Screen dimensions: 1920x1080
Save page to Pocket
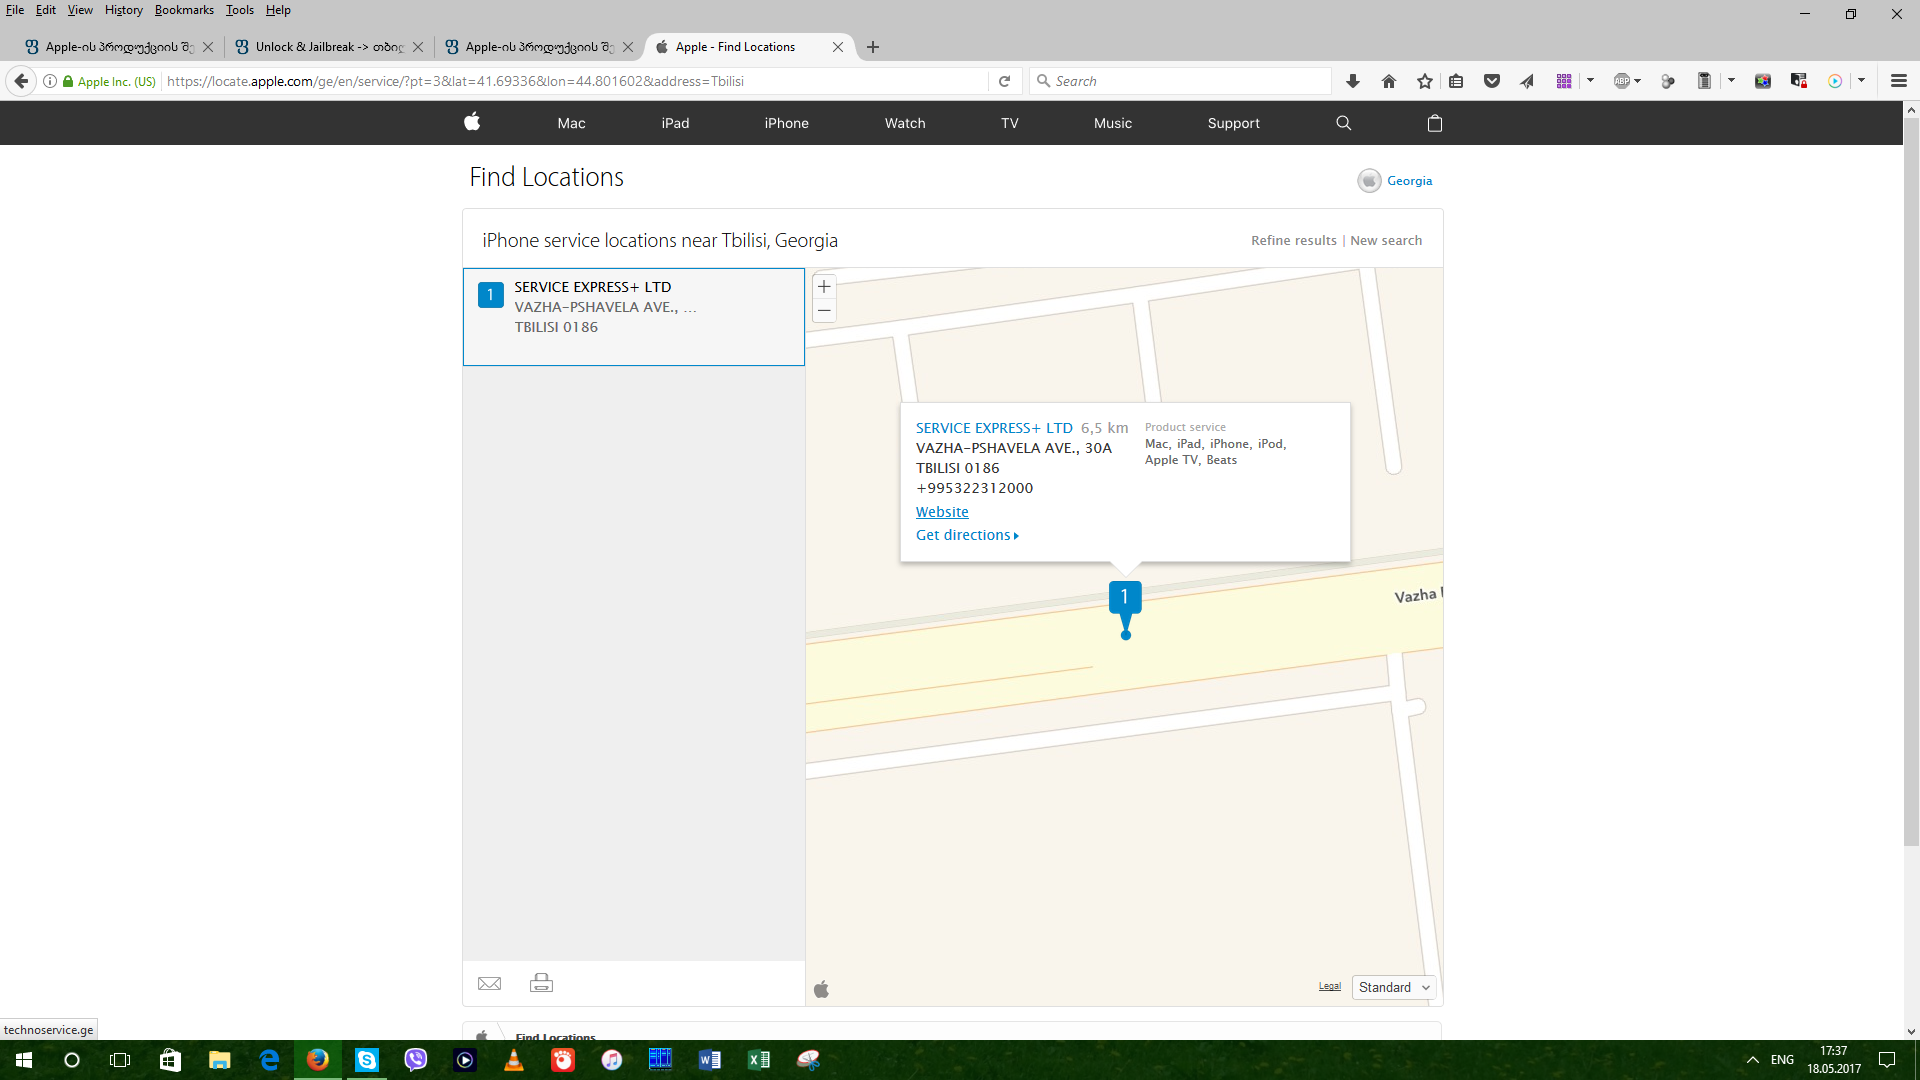click(x=1492, y=81)
